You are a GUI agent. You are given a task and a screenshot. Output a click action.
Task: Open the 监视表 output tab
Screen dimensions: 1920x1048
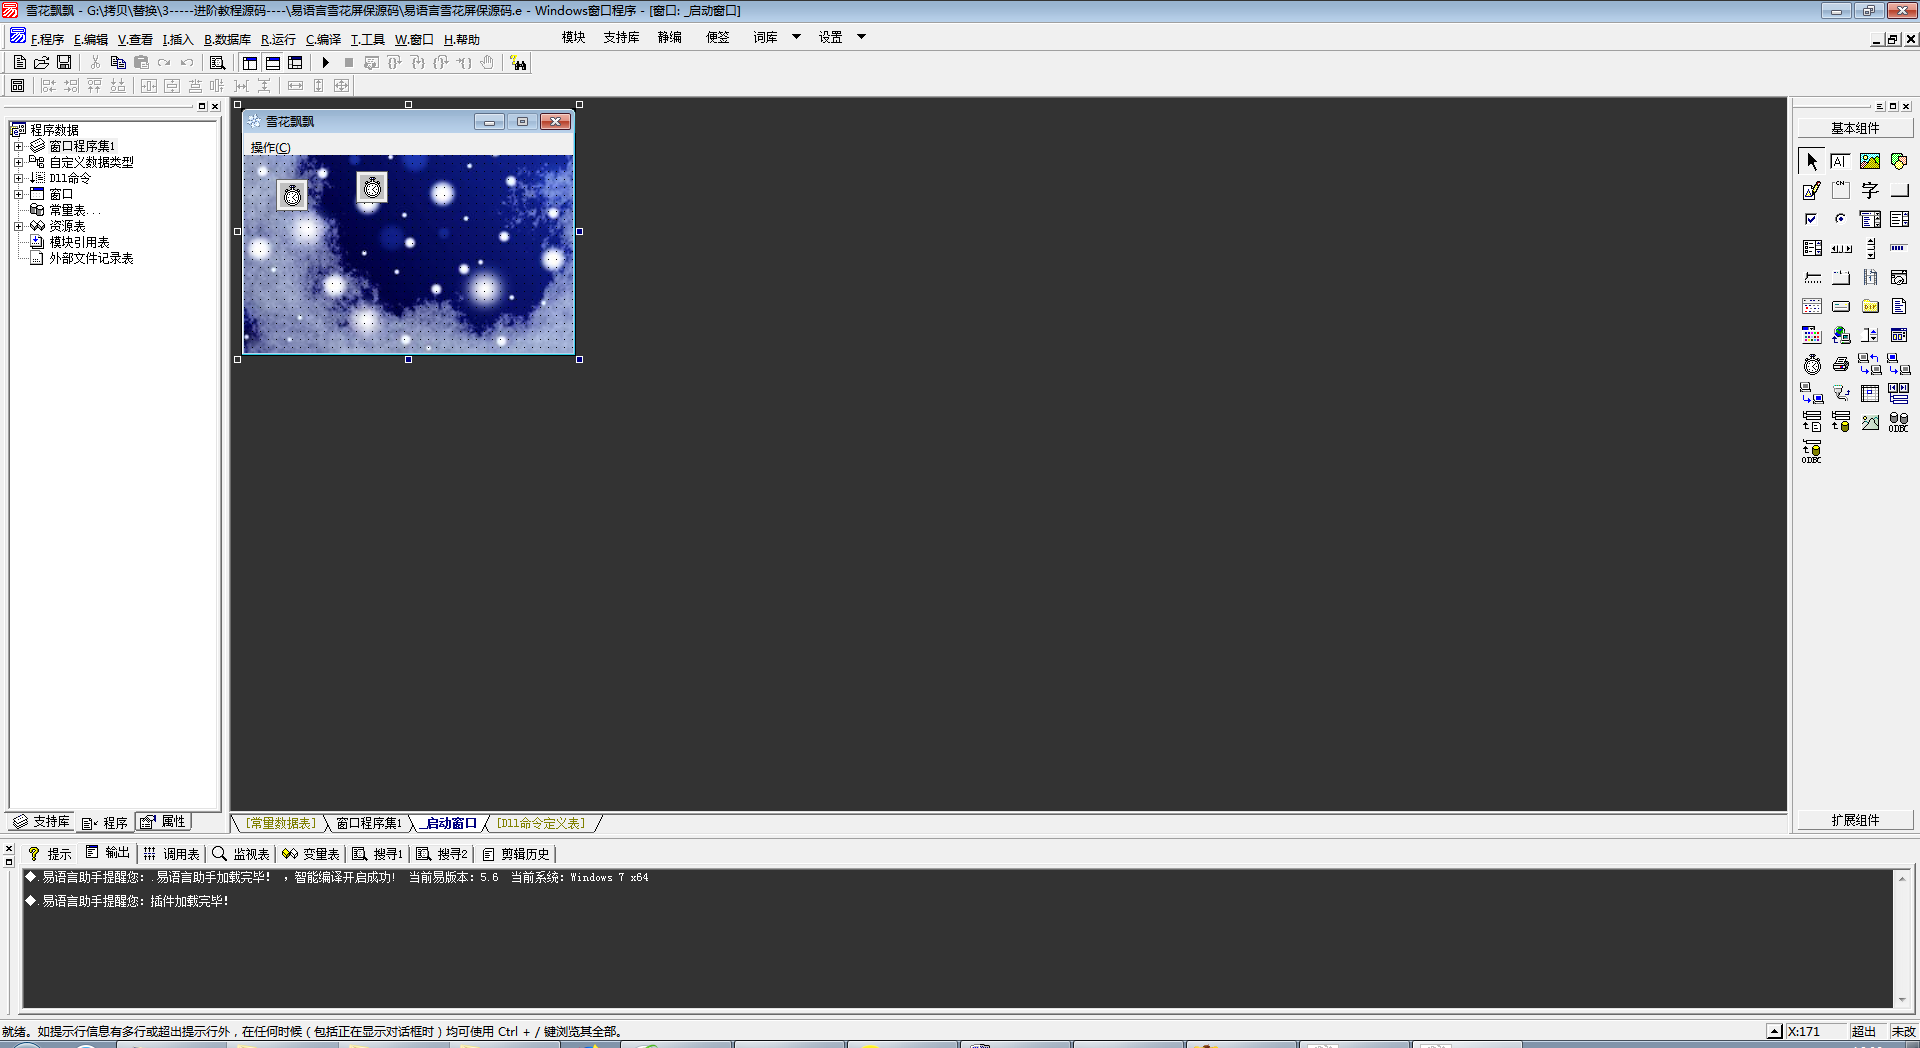(241, 854)
